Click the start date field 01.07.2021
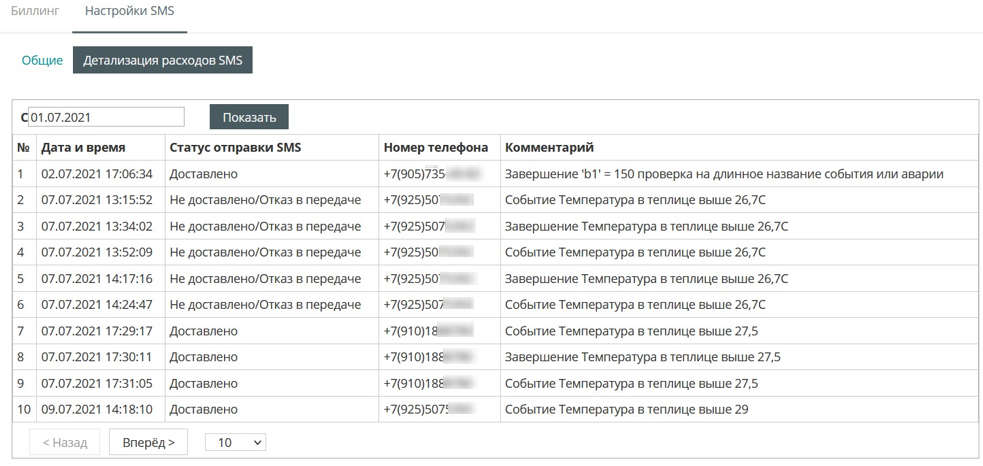The width and height of the screenshot is (983, 466). [x=106, y=117]
